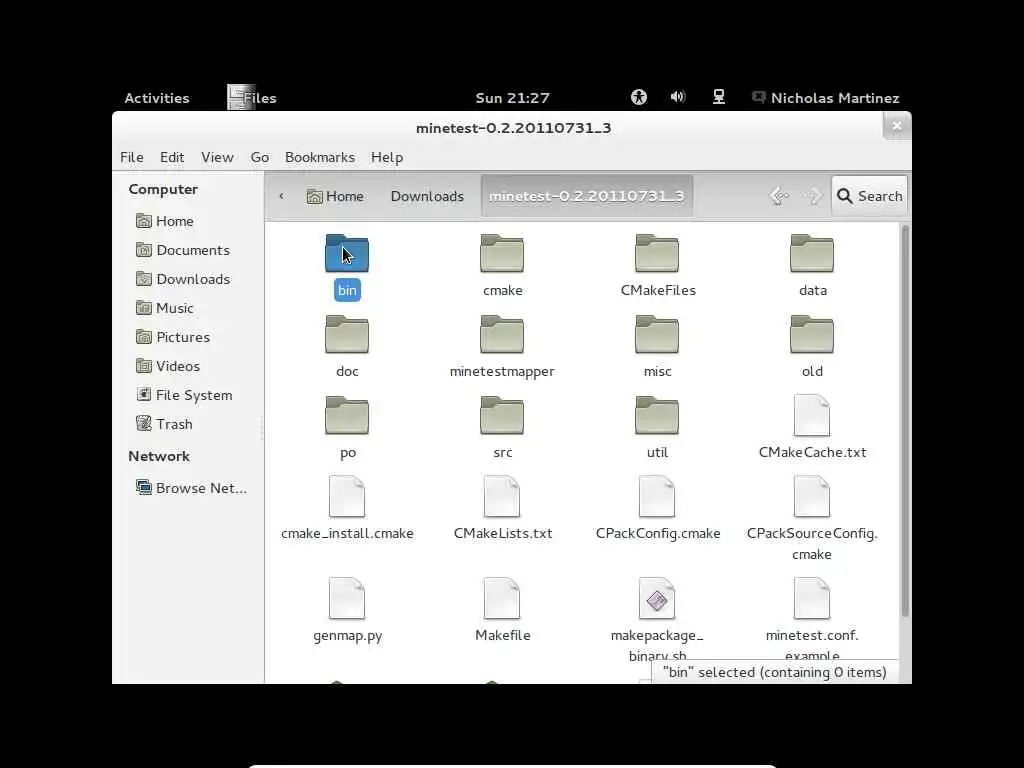
Task: Open Documents in the sidebar
Action: (183, 250)
